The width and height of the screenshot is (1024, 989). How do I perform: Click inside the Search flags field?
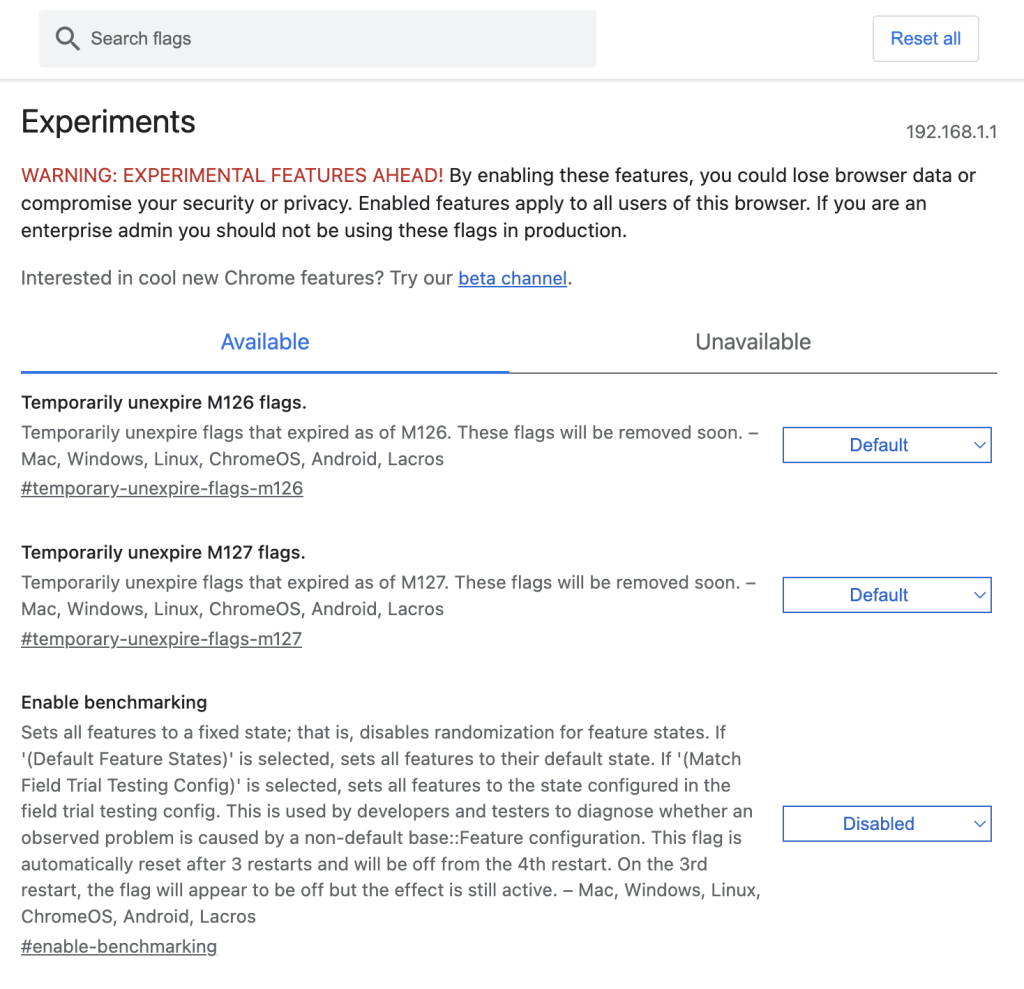pos(300,38)
